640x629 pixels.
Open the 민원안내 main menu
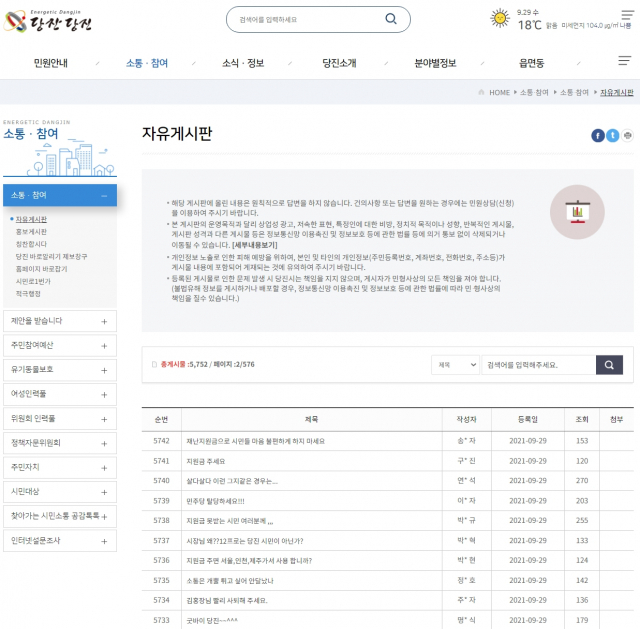(x=50, y=63)
